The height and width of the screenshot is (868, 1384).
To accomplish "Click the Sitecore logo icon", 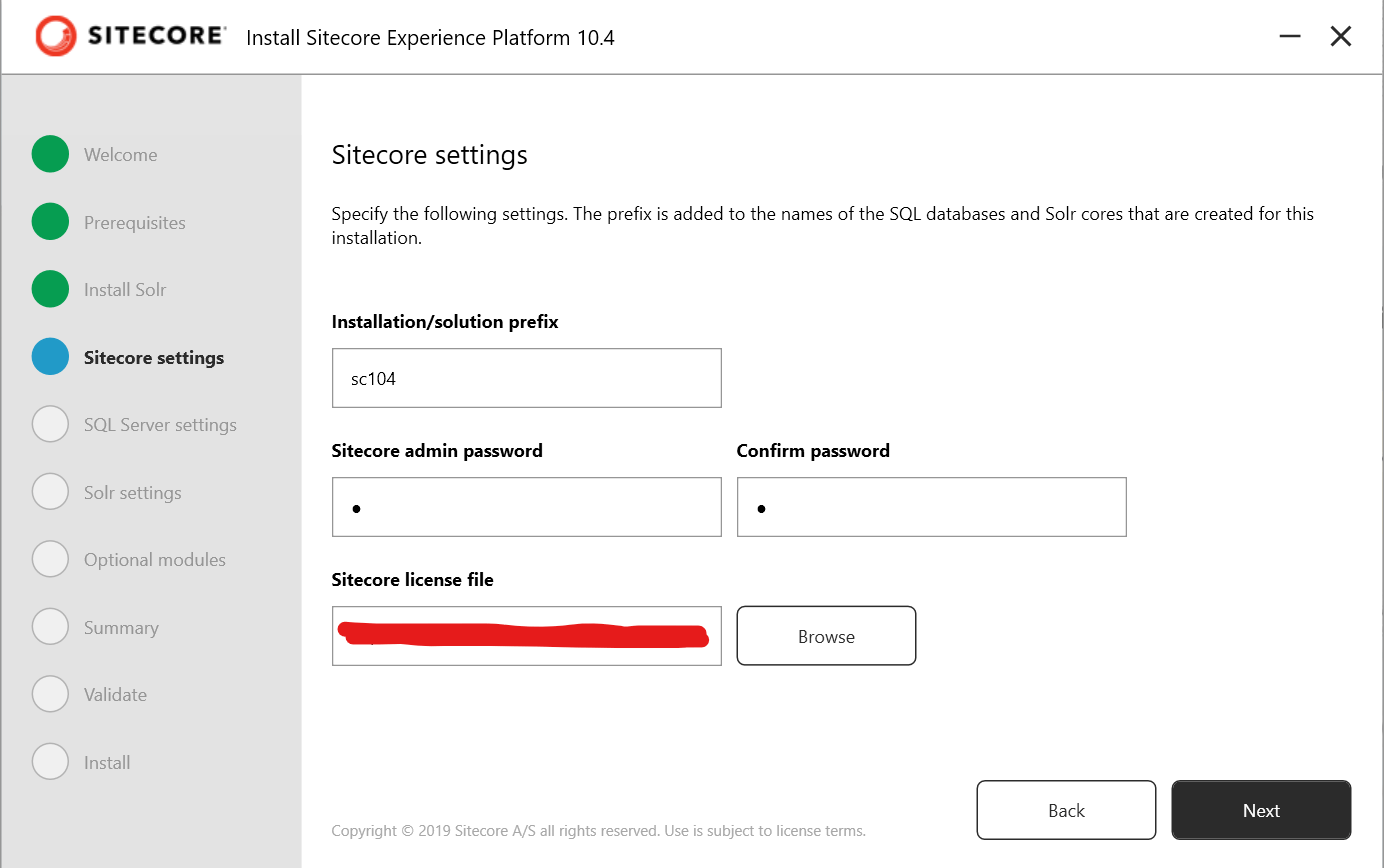I will click(55, 37).
